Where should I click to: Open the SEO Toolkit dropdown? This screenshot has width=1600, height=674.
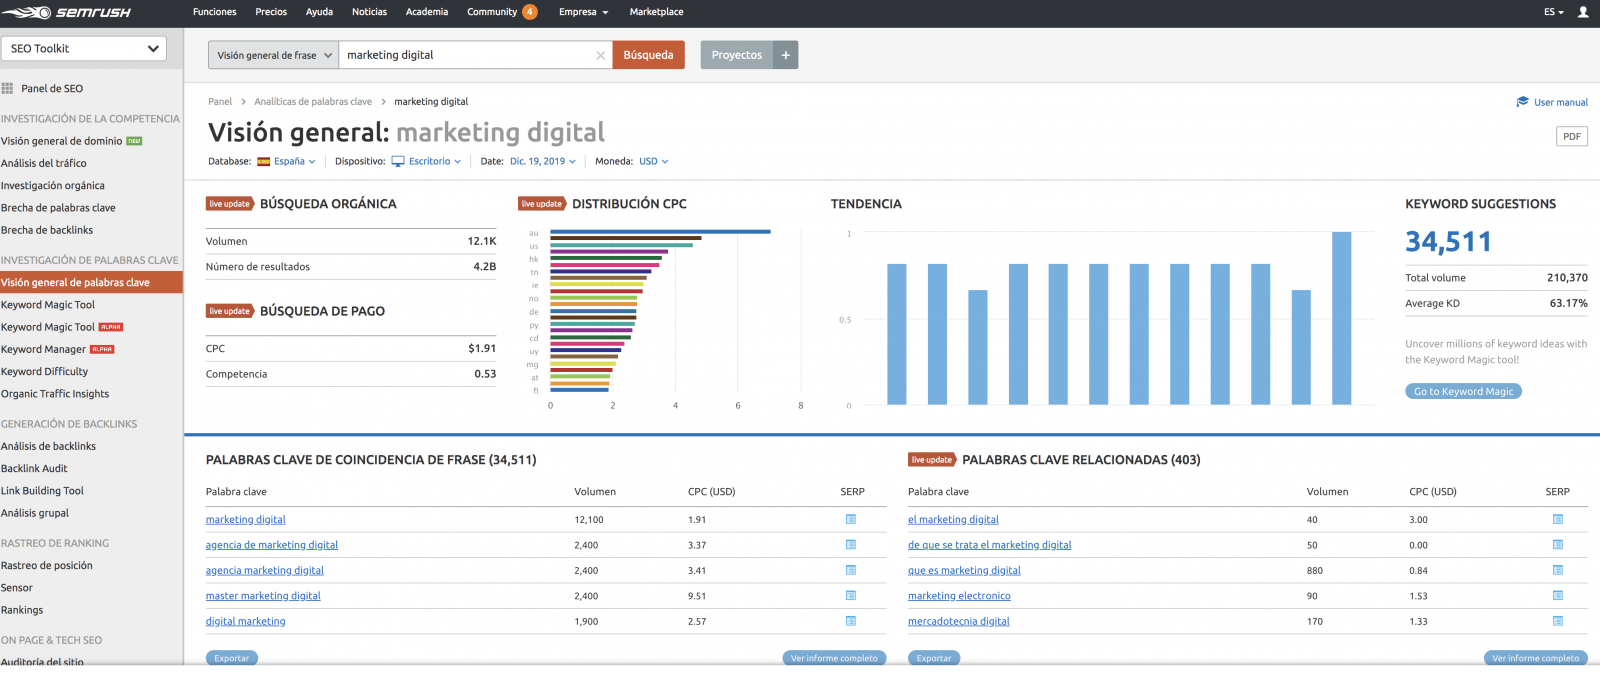coord(84,48)
